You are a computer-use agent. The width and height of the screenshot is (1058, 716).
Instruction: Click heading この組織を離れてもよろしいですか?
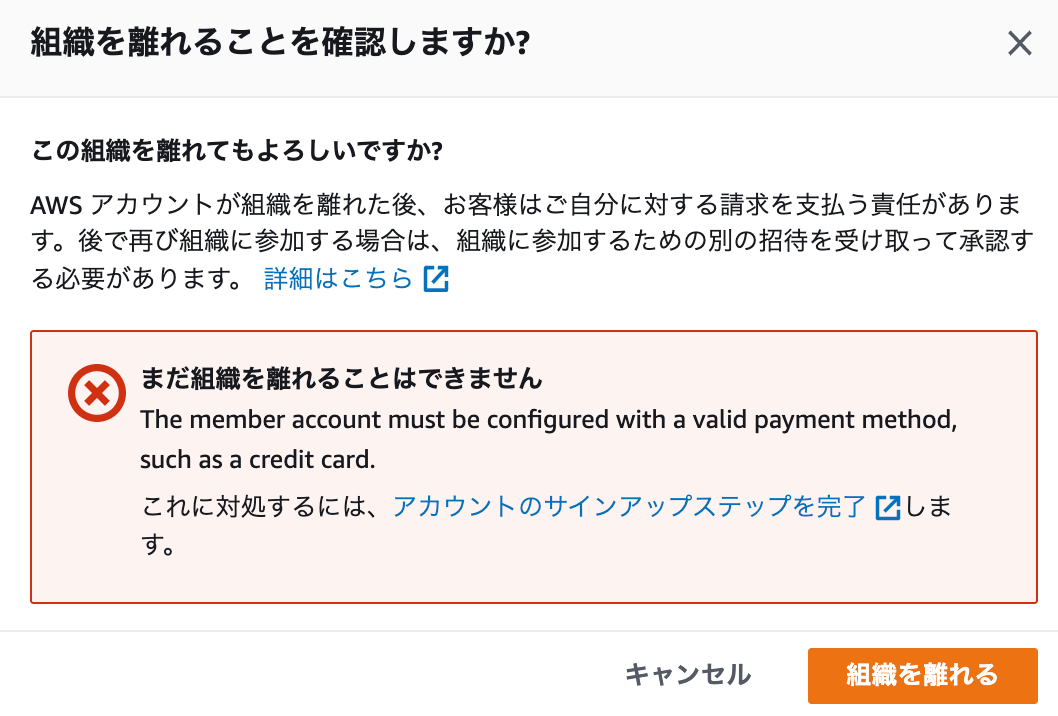point(237,150)
